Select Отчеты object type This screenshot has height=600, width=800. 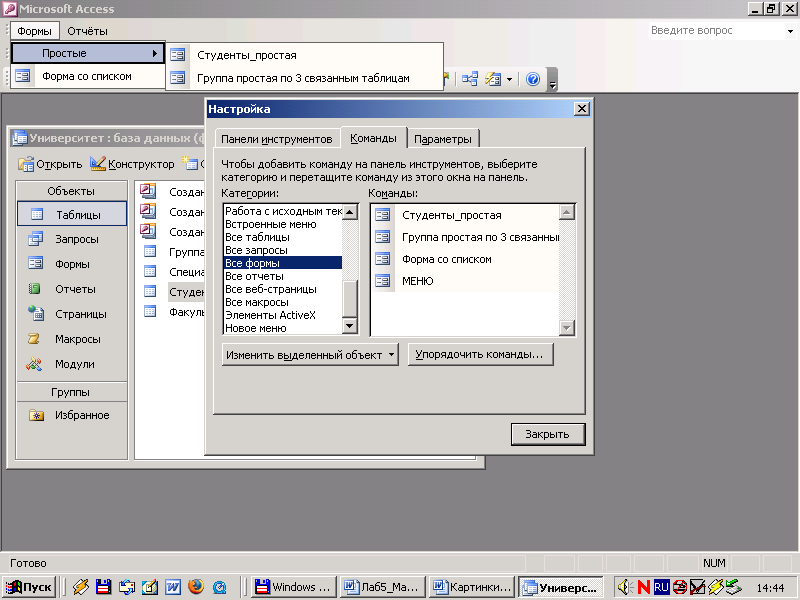click(x=72, y=289)
